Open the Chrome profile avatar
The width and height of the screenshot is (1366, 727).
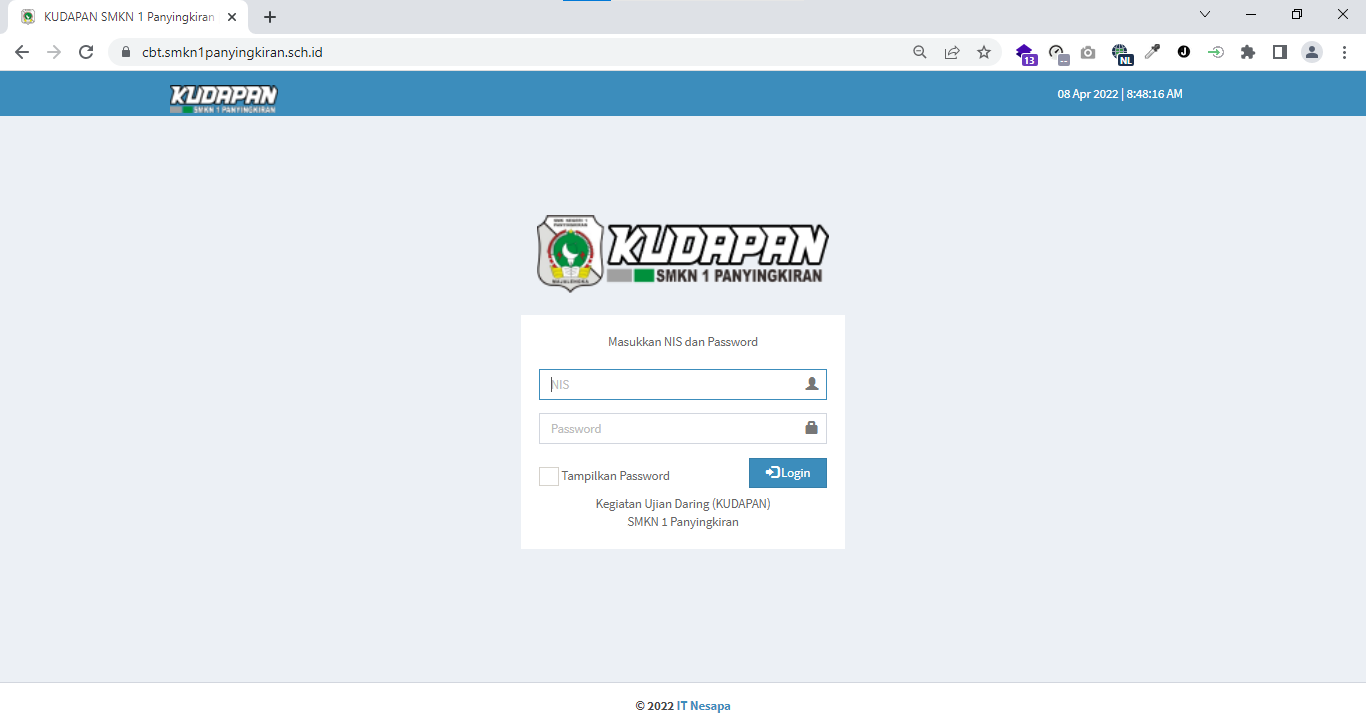tap(1312, 52)
